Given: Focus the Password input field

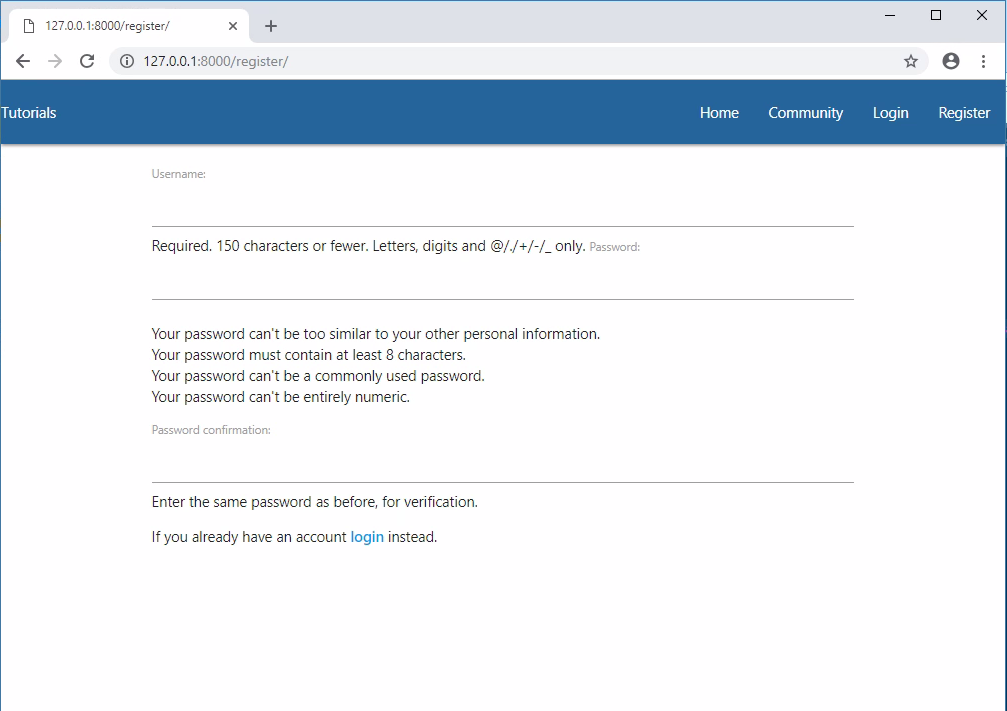Looking at the screenshot, I should point(502,281).
